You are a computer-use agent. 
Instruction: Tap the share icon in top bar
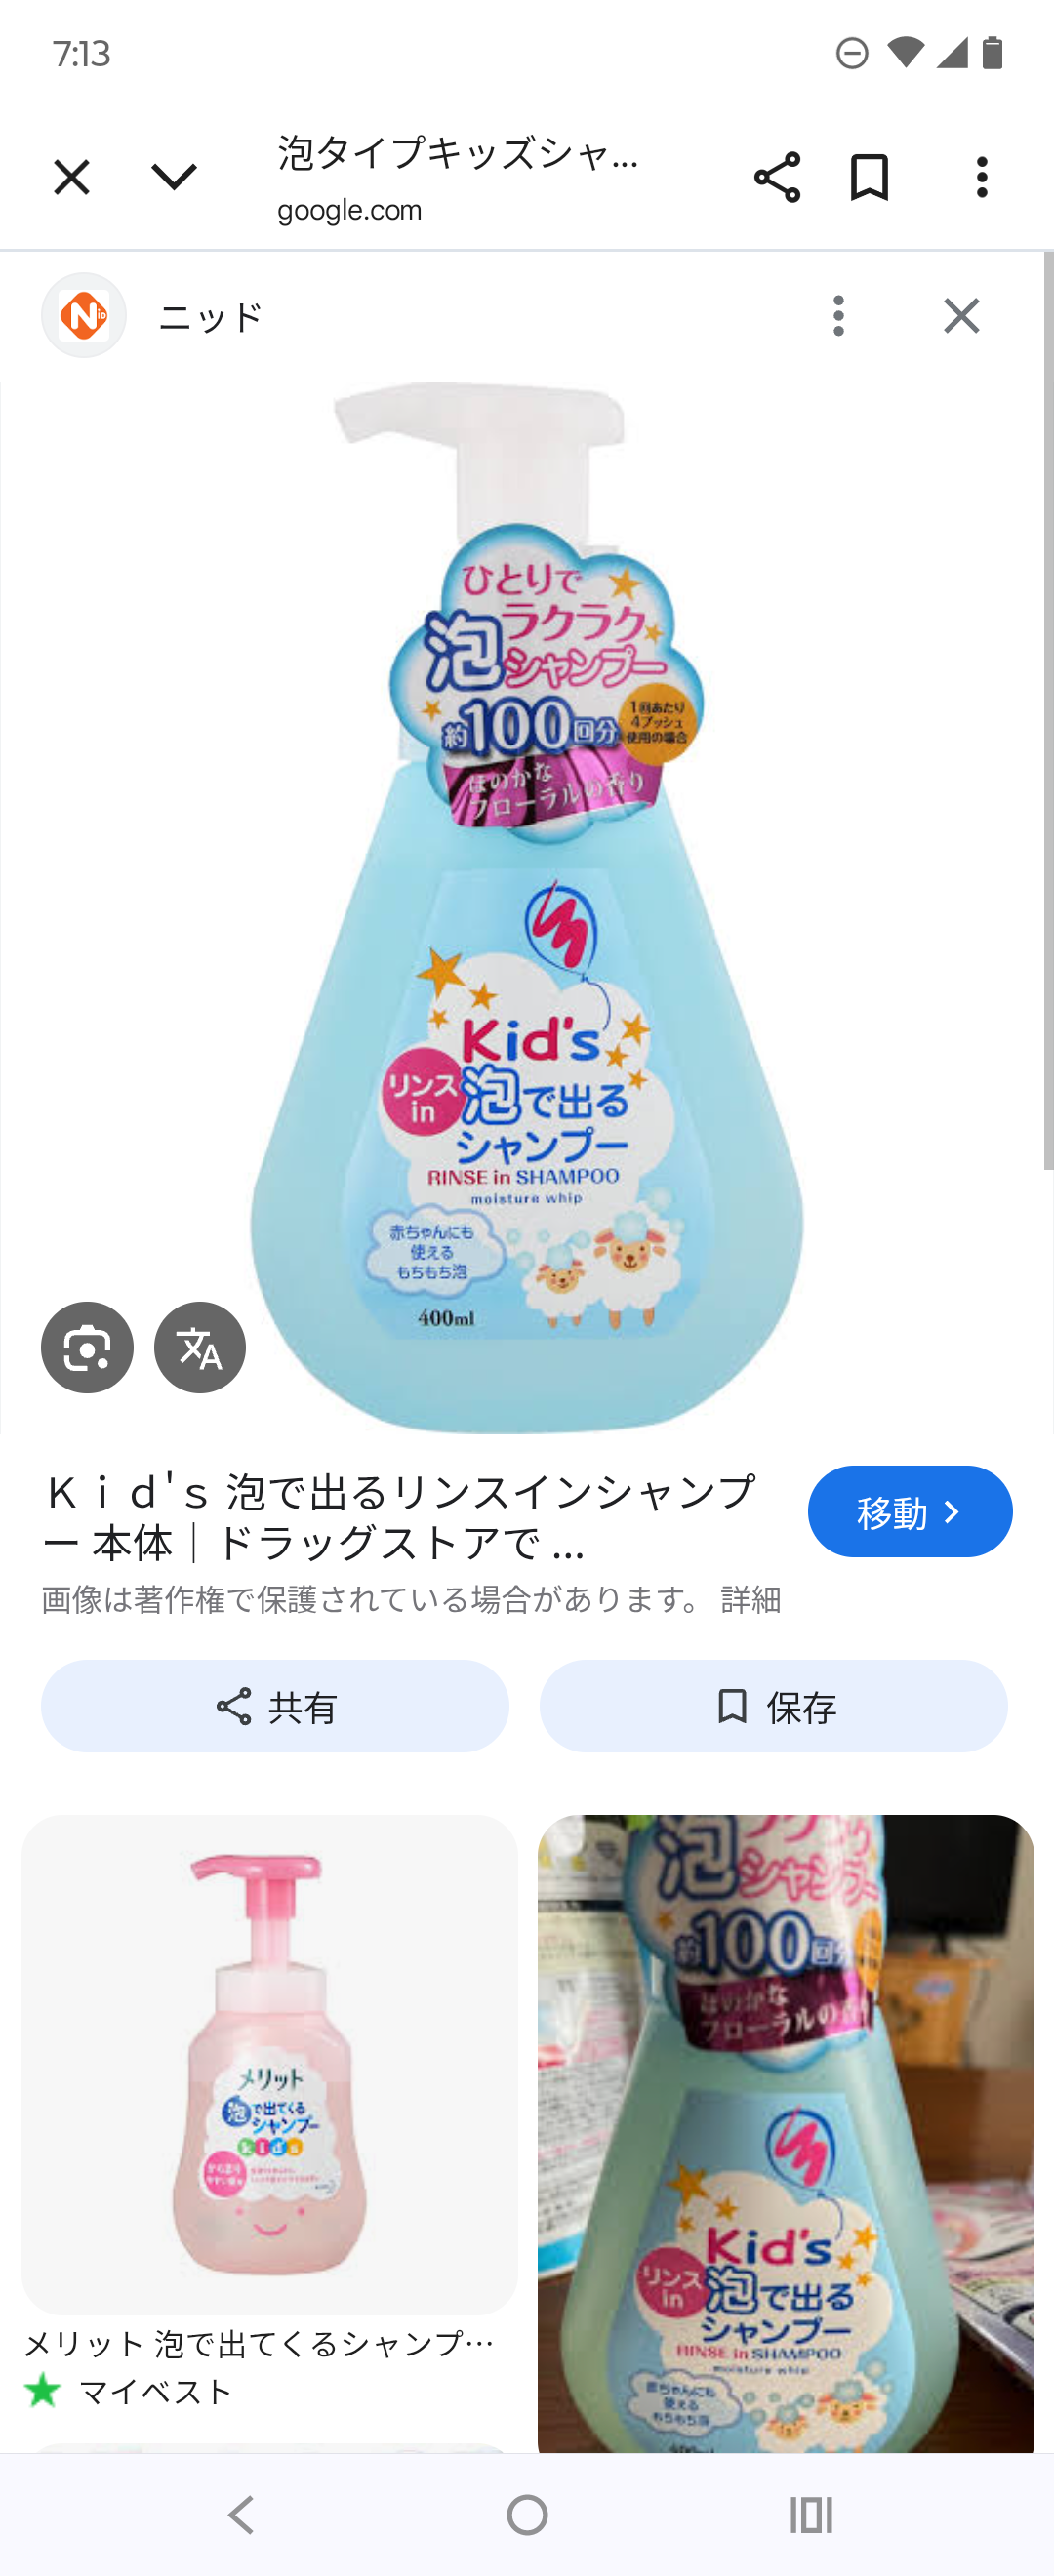777,178
